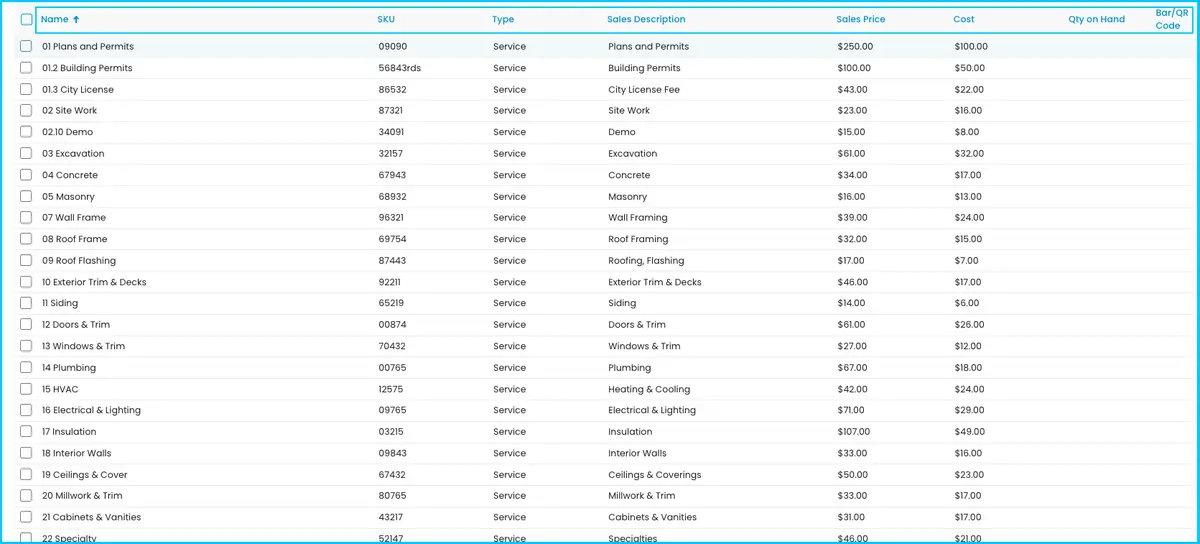
Task: Sort by the Cost column header
Action: pos(964,19)
